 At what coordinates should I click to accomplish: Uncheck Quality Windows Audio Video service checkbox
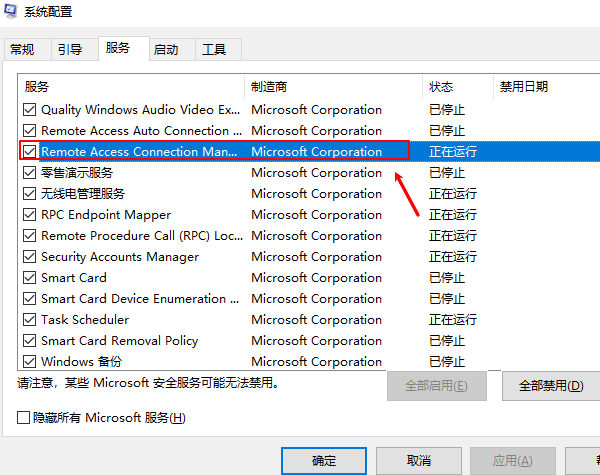click(30, 110)
